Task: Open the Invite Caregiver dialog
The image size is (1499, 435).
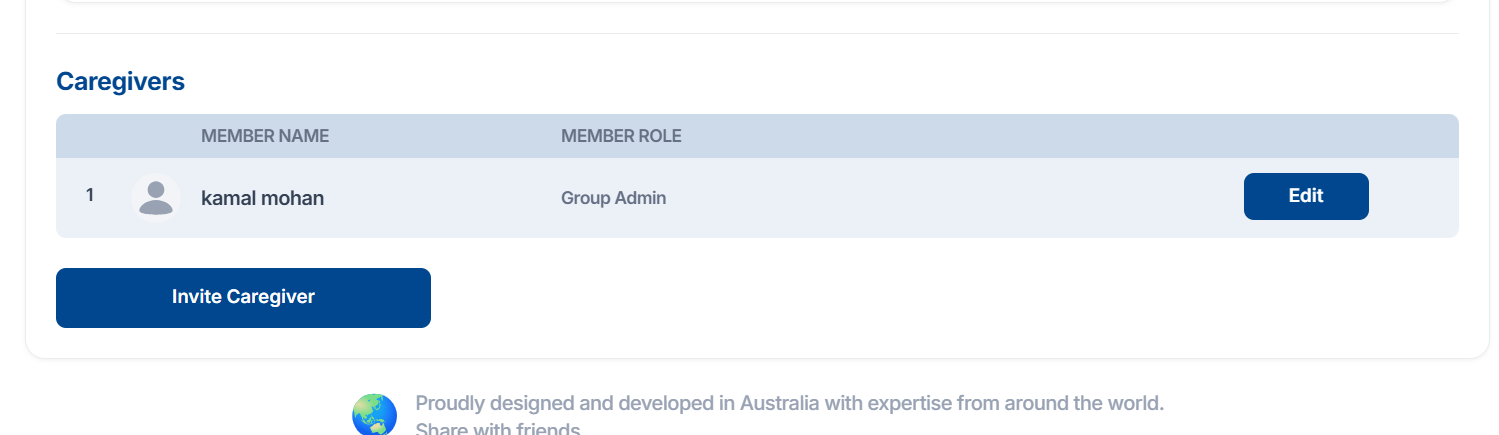Action: pyautogui.click(x=243, y=297)
